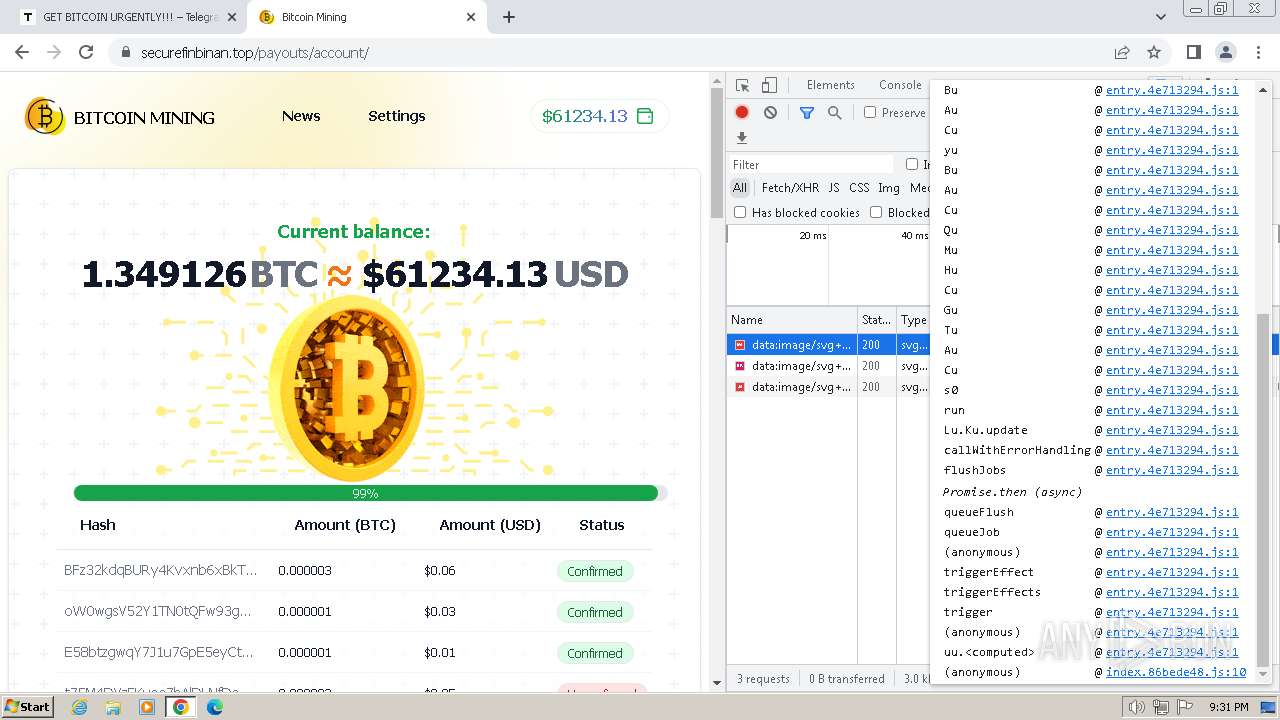The height and width of the screenshot is (720, 1280).
Task: Close the GET BITCOIN URGENTLY Telegraph tab
Action: (x=232, y=17)
